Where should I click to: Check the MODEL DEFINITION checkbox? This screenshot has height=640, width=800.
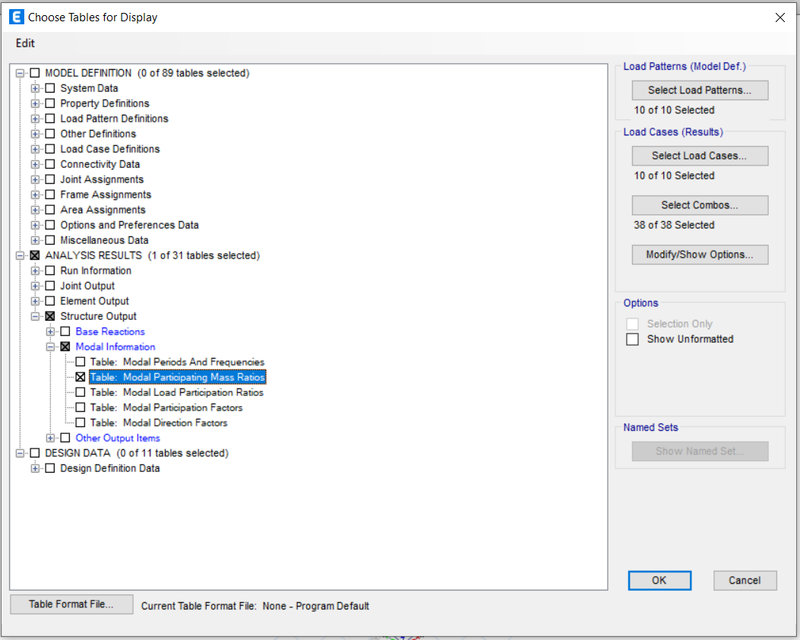coord(35,73)
